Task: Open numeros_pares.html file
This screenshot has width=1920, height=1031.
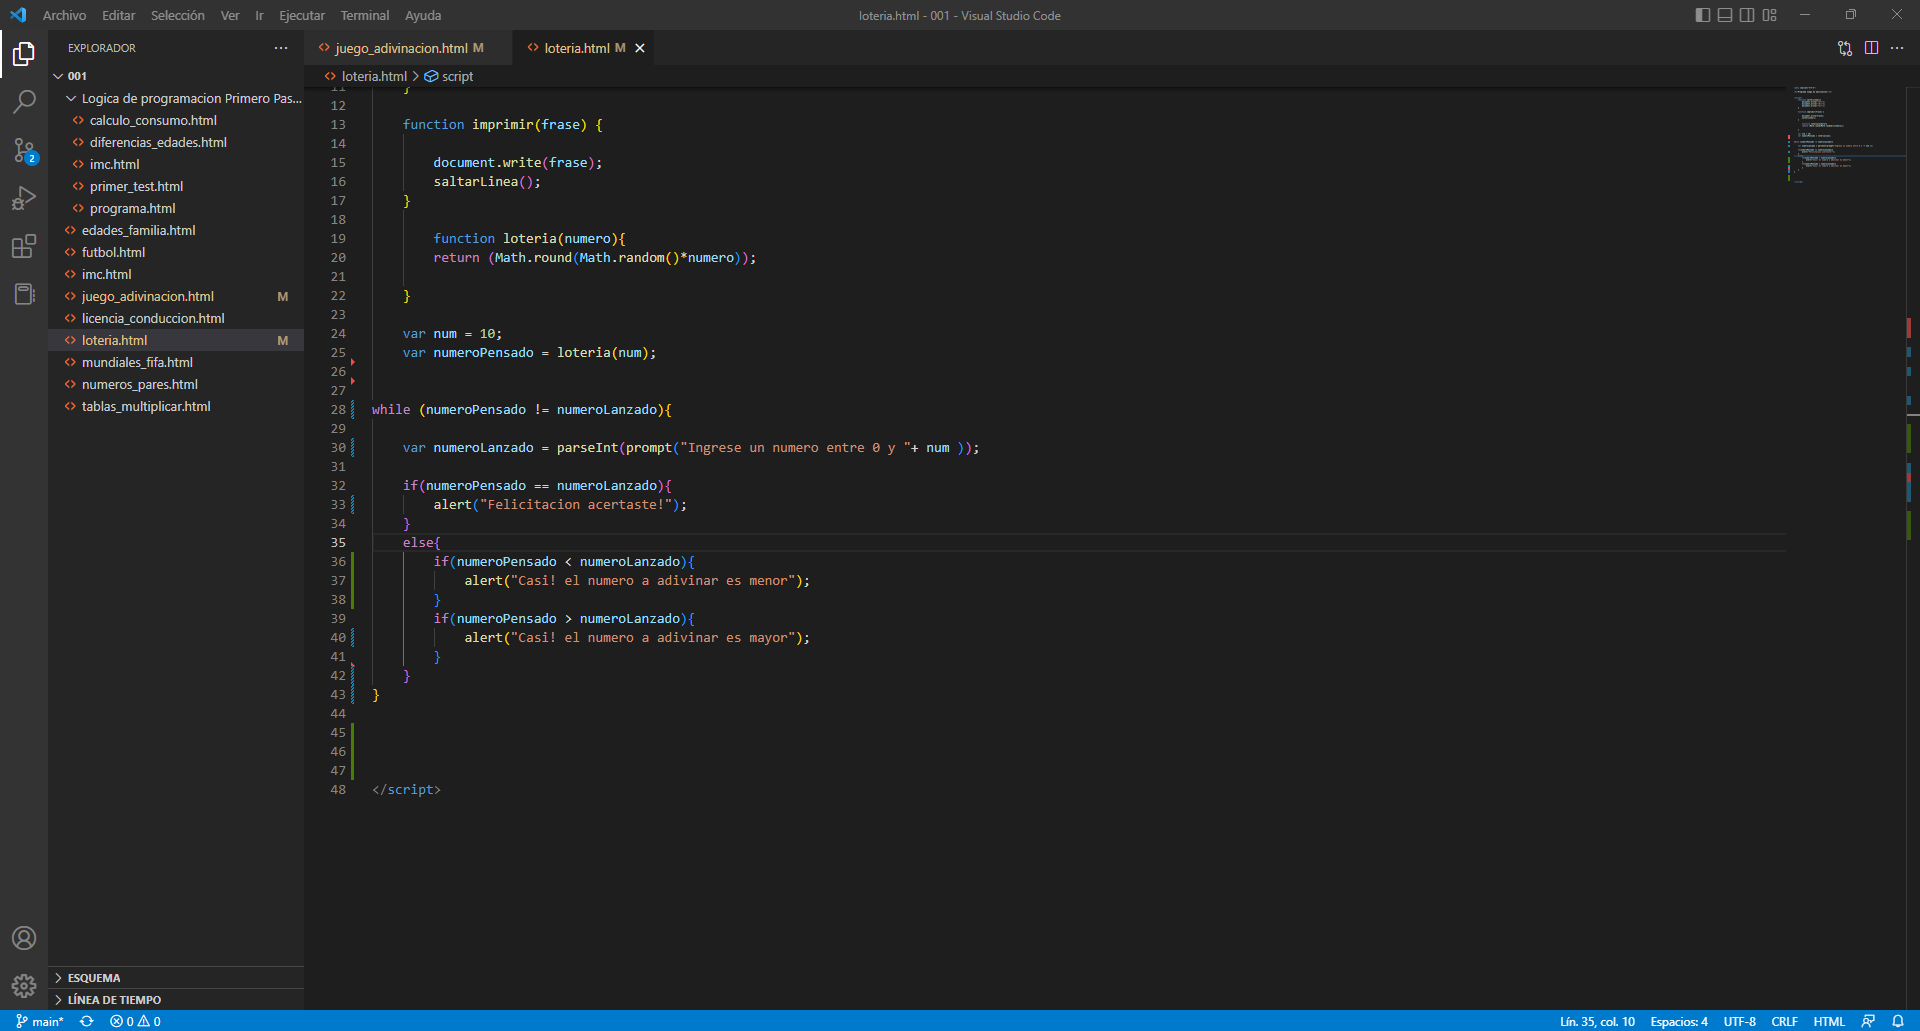Action: (176, 384)
